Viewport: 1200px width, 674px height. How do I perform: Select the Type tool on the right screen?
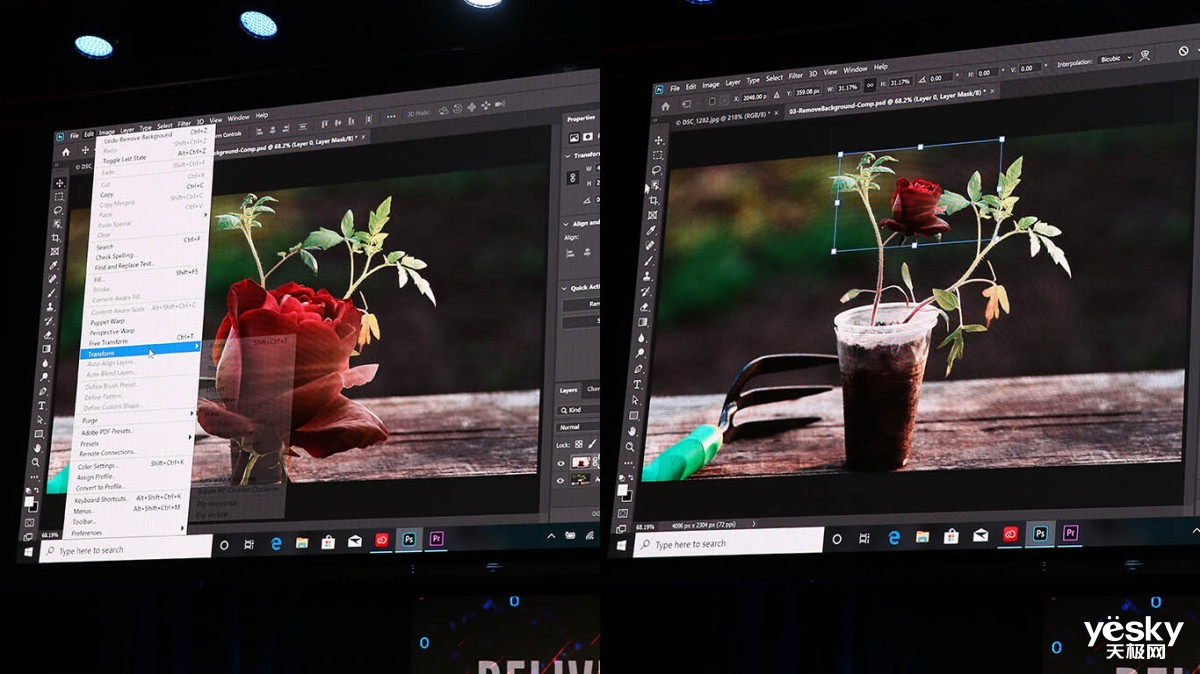coord(638,384)
